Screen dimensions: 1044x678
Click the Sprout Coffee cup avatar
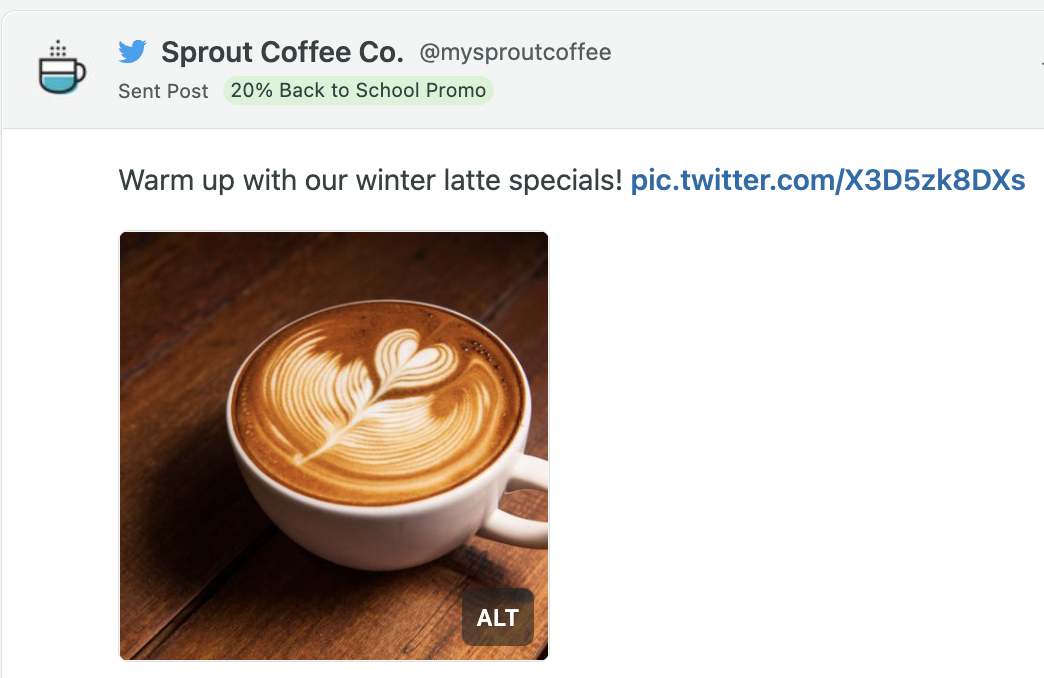(x=62, y=67)
